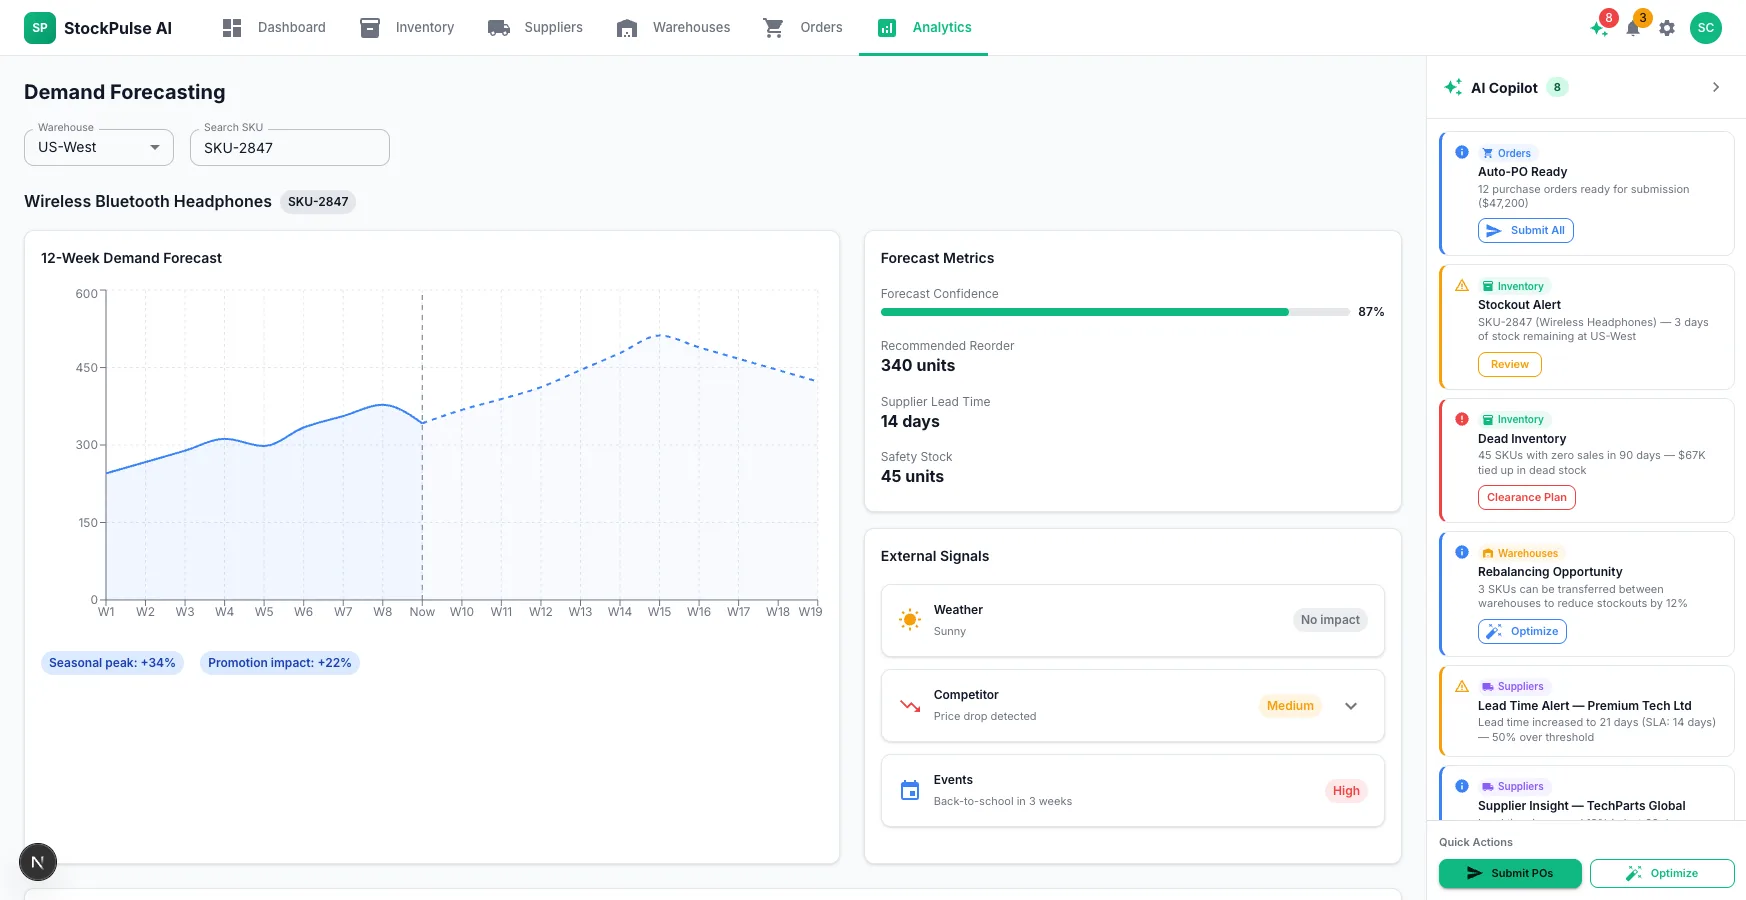Open AI sparkle insights icon with badge 8
This screenshot has width=1746, height=900.
pos(1600,27)
